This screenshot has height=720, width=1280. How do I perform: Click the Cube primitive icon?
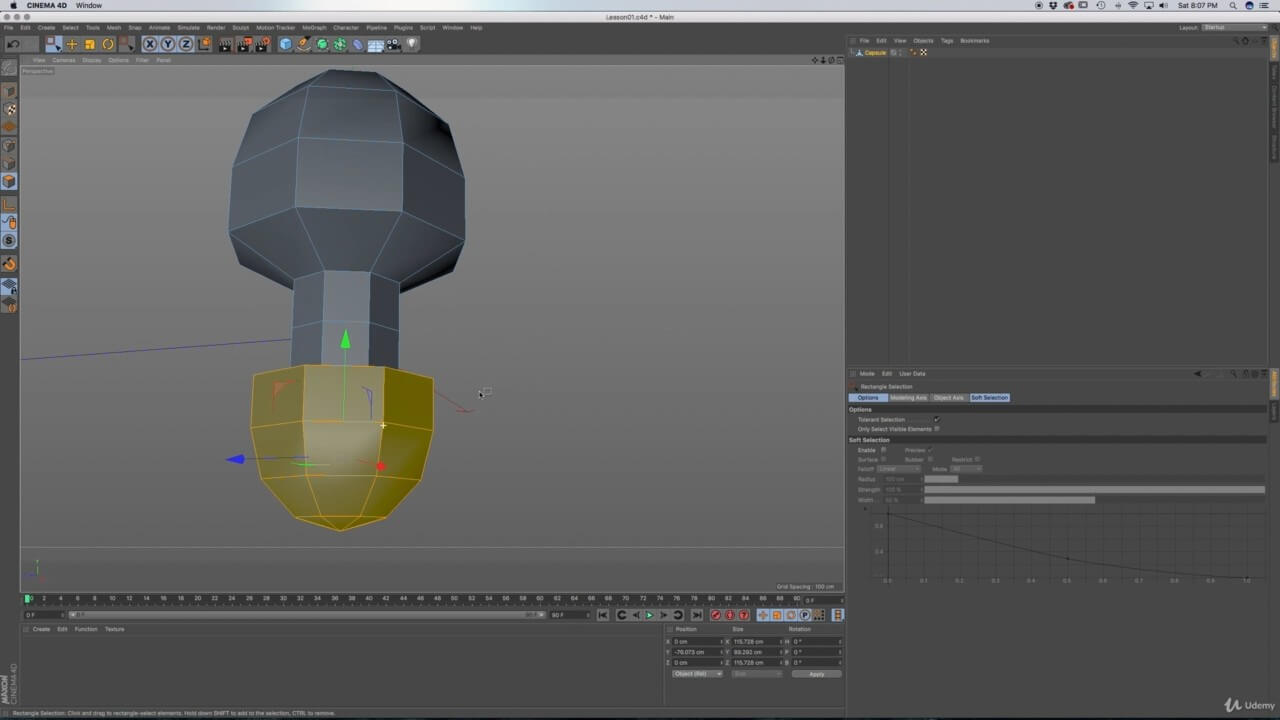click(x=285, y=44)
